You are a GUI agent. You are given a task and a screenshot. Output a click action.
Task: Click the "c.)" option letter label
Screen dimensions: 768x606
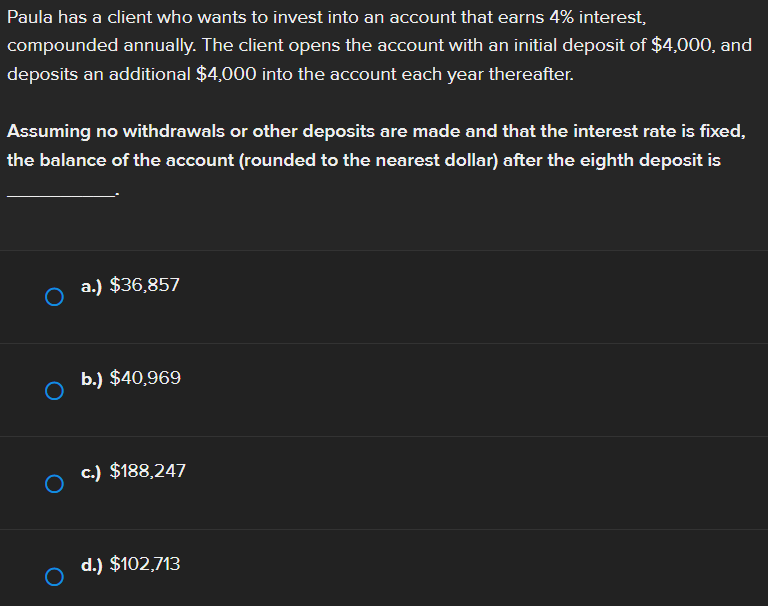pos(91,472)
